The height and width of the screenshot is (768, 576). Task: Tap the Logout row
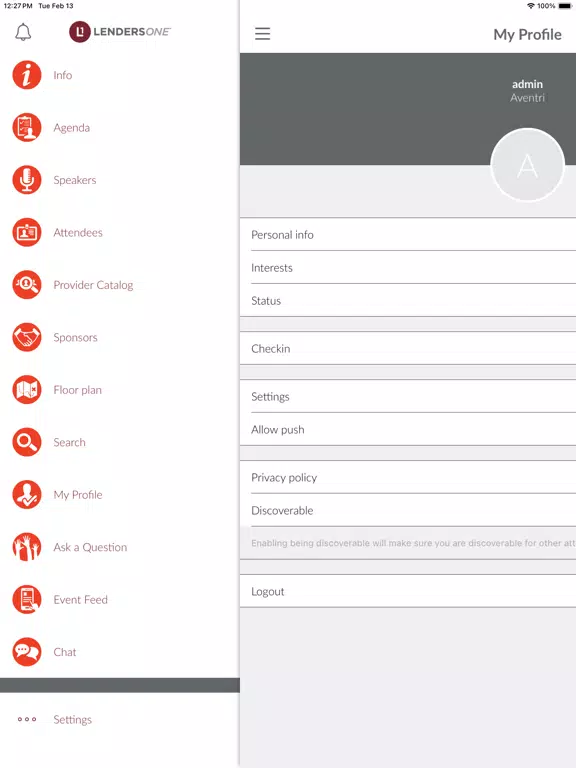tap(408, 591)
